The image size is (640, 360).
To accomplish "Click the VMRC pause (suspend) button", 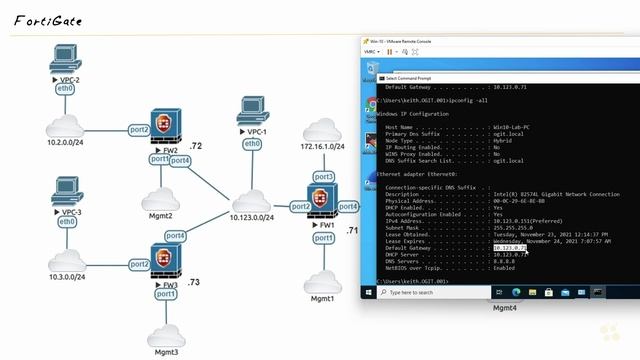I will [389, 52].
